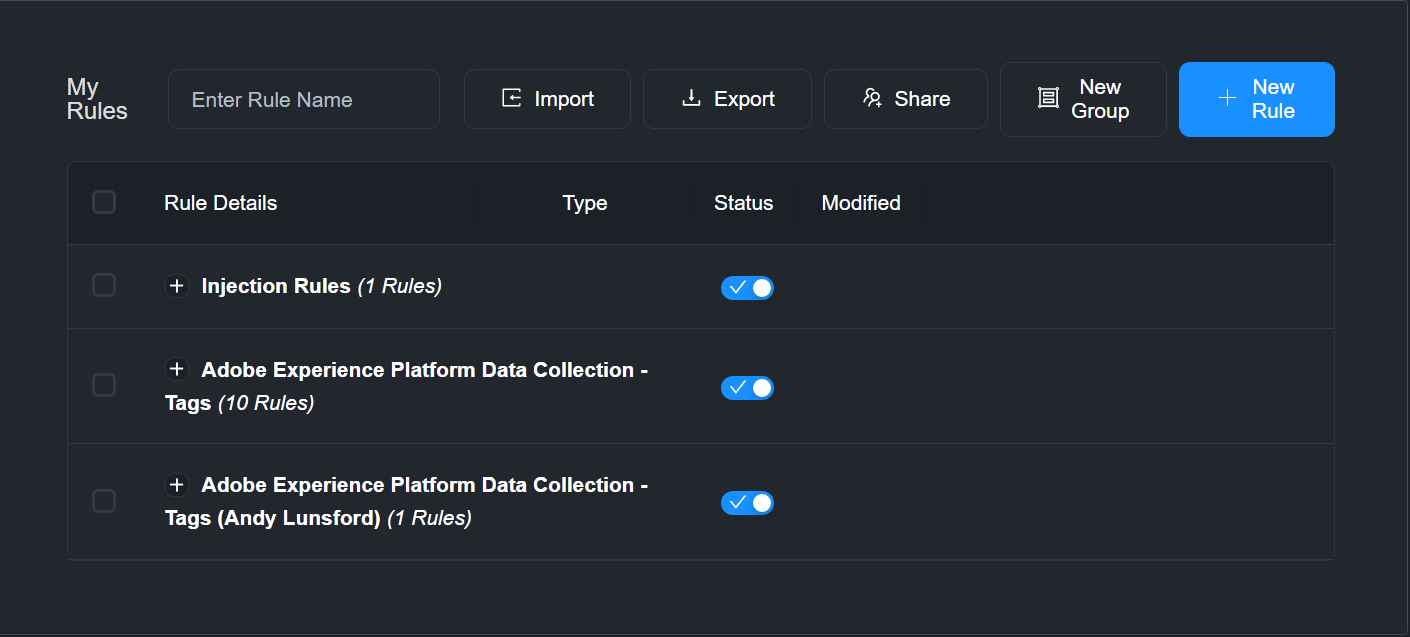Toggle status for Tags (Andy Lunsford) group
The width and height of the screenshot is (1410, 637).
[x=747, y=503]
